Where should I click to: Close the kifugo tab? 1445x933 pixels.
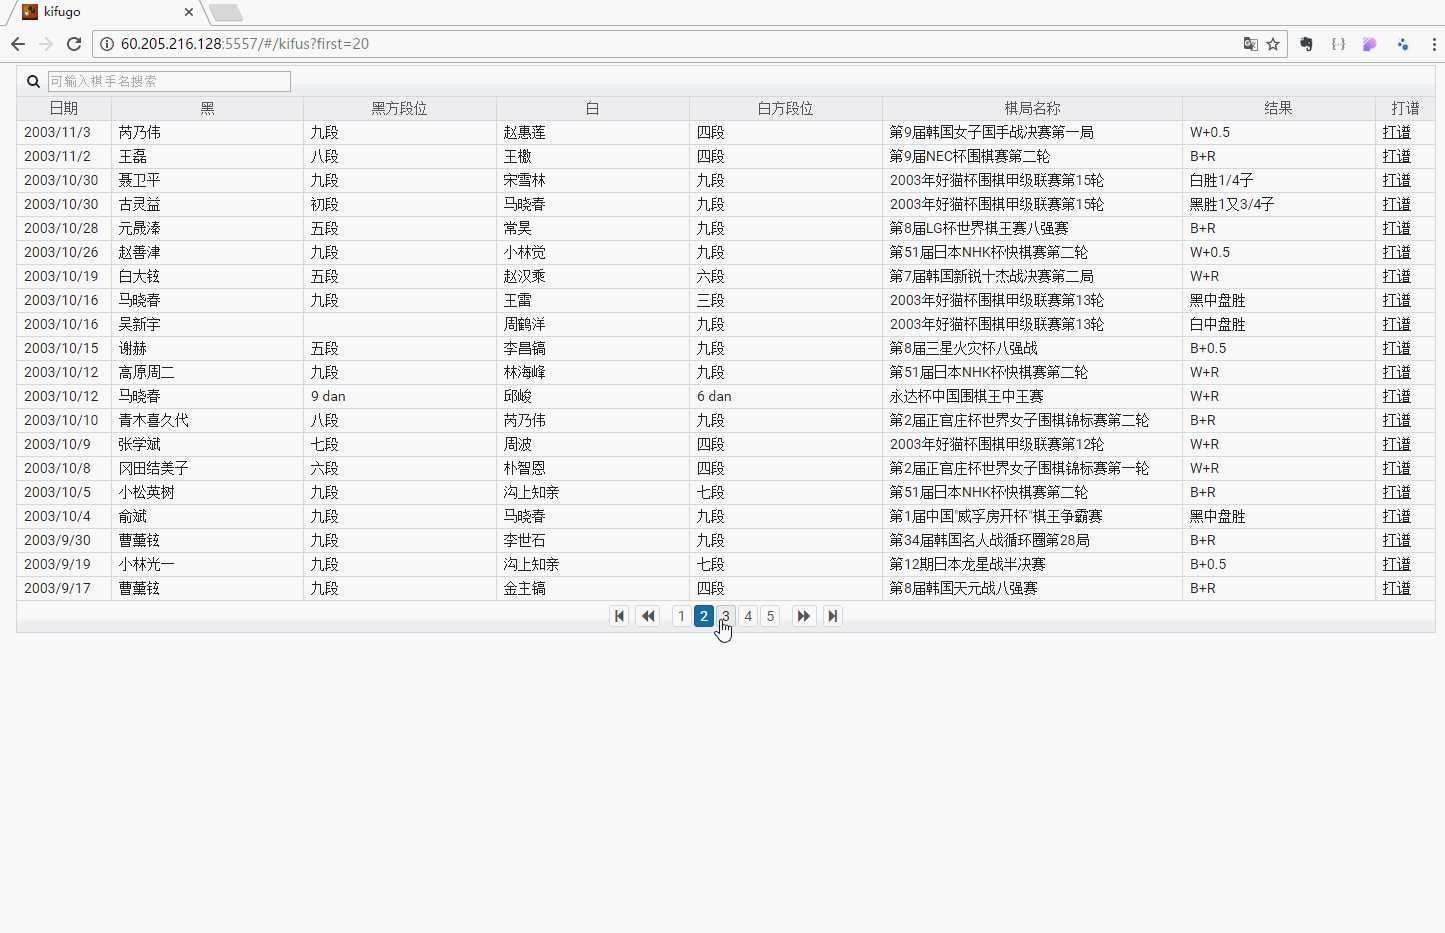[x=189, y=12]
